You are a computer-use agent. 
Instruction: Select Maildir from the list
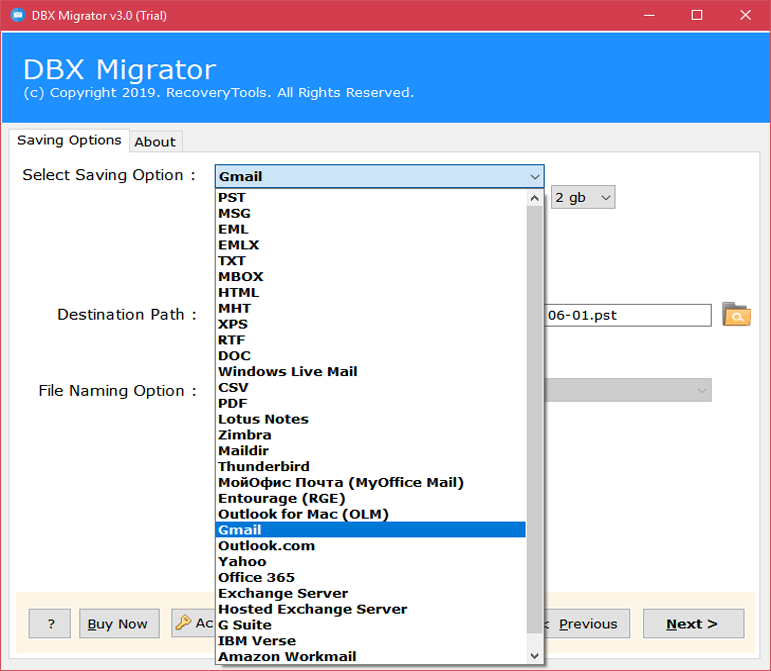[x=371, y=451]
